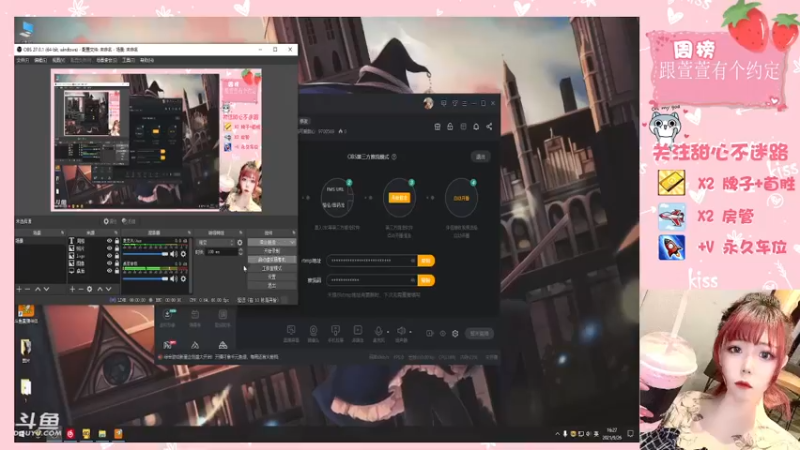Pop out the Scene Transitions dock header icon
800x450 pixels.
241,233
